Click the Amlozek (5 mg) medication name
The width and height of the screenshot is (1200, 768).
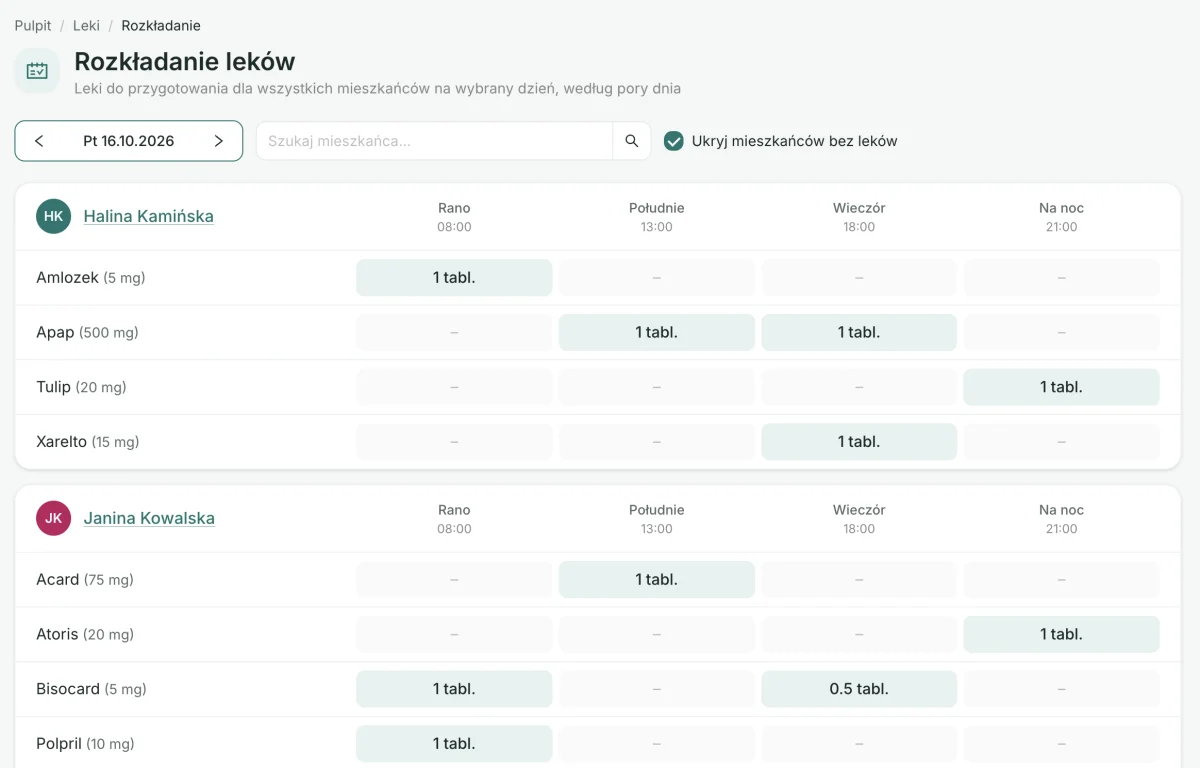tap(91, 278)
